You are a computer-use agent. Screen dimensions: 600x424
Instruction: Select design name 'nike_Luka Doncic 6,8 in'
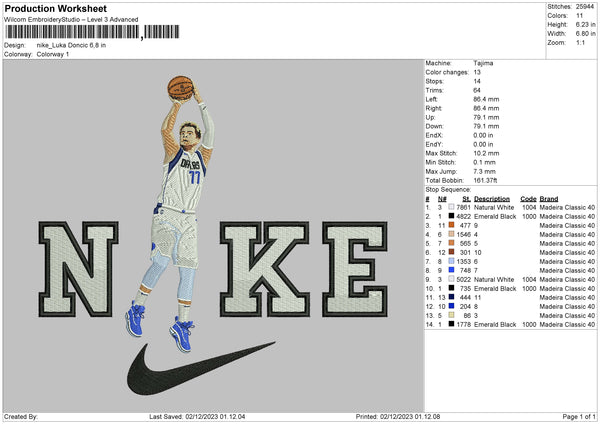tap(71, 45)
